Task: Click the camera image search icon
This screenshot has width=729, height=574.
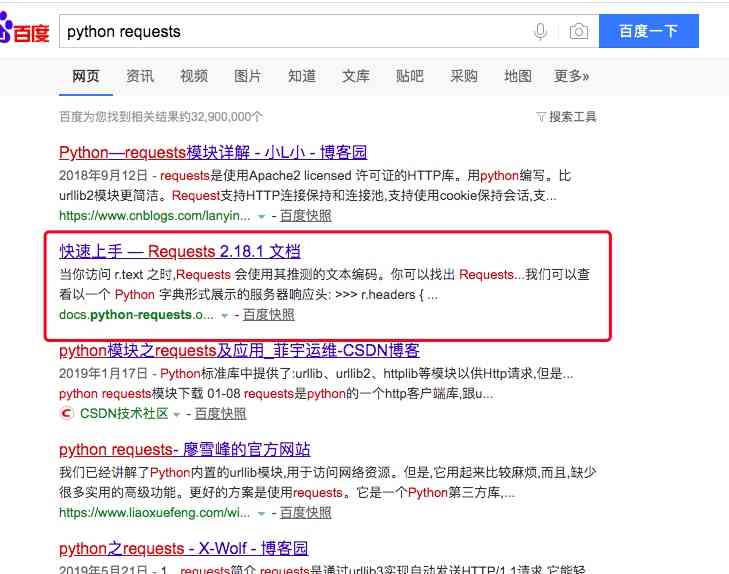Action: [x=578, y=32]
